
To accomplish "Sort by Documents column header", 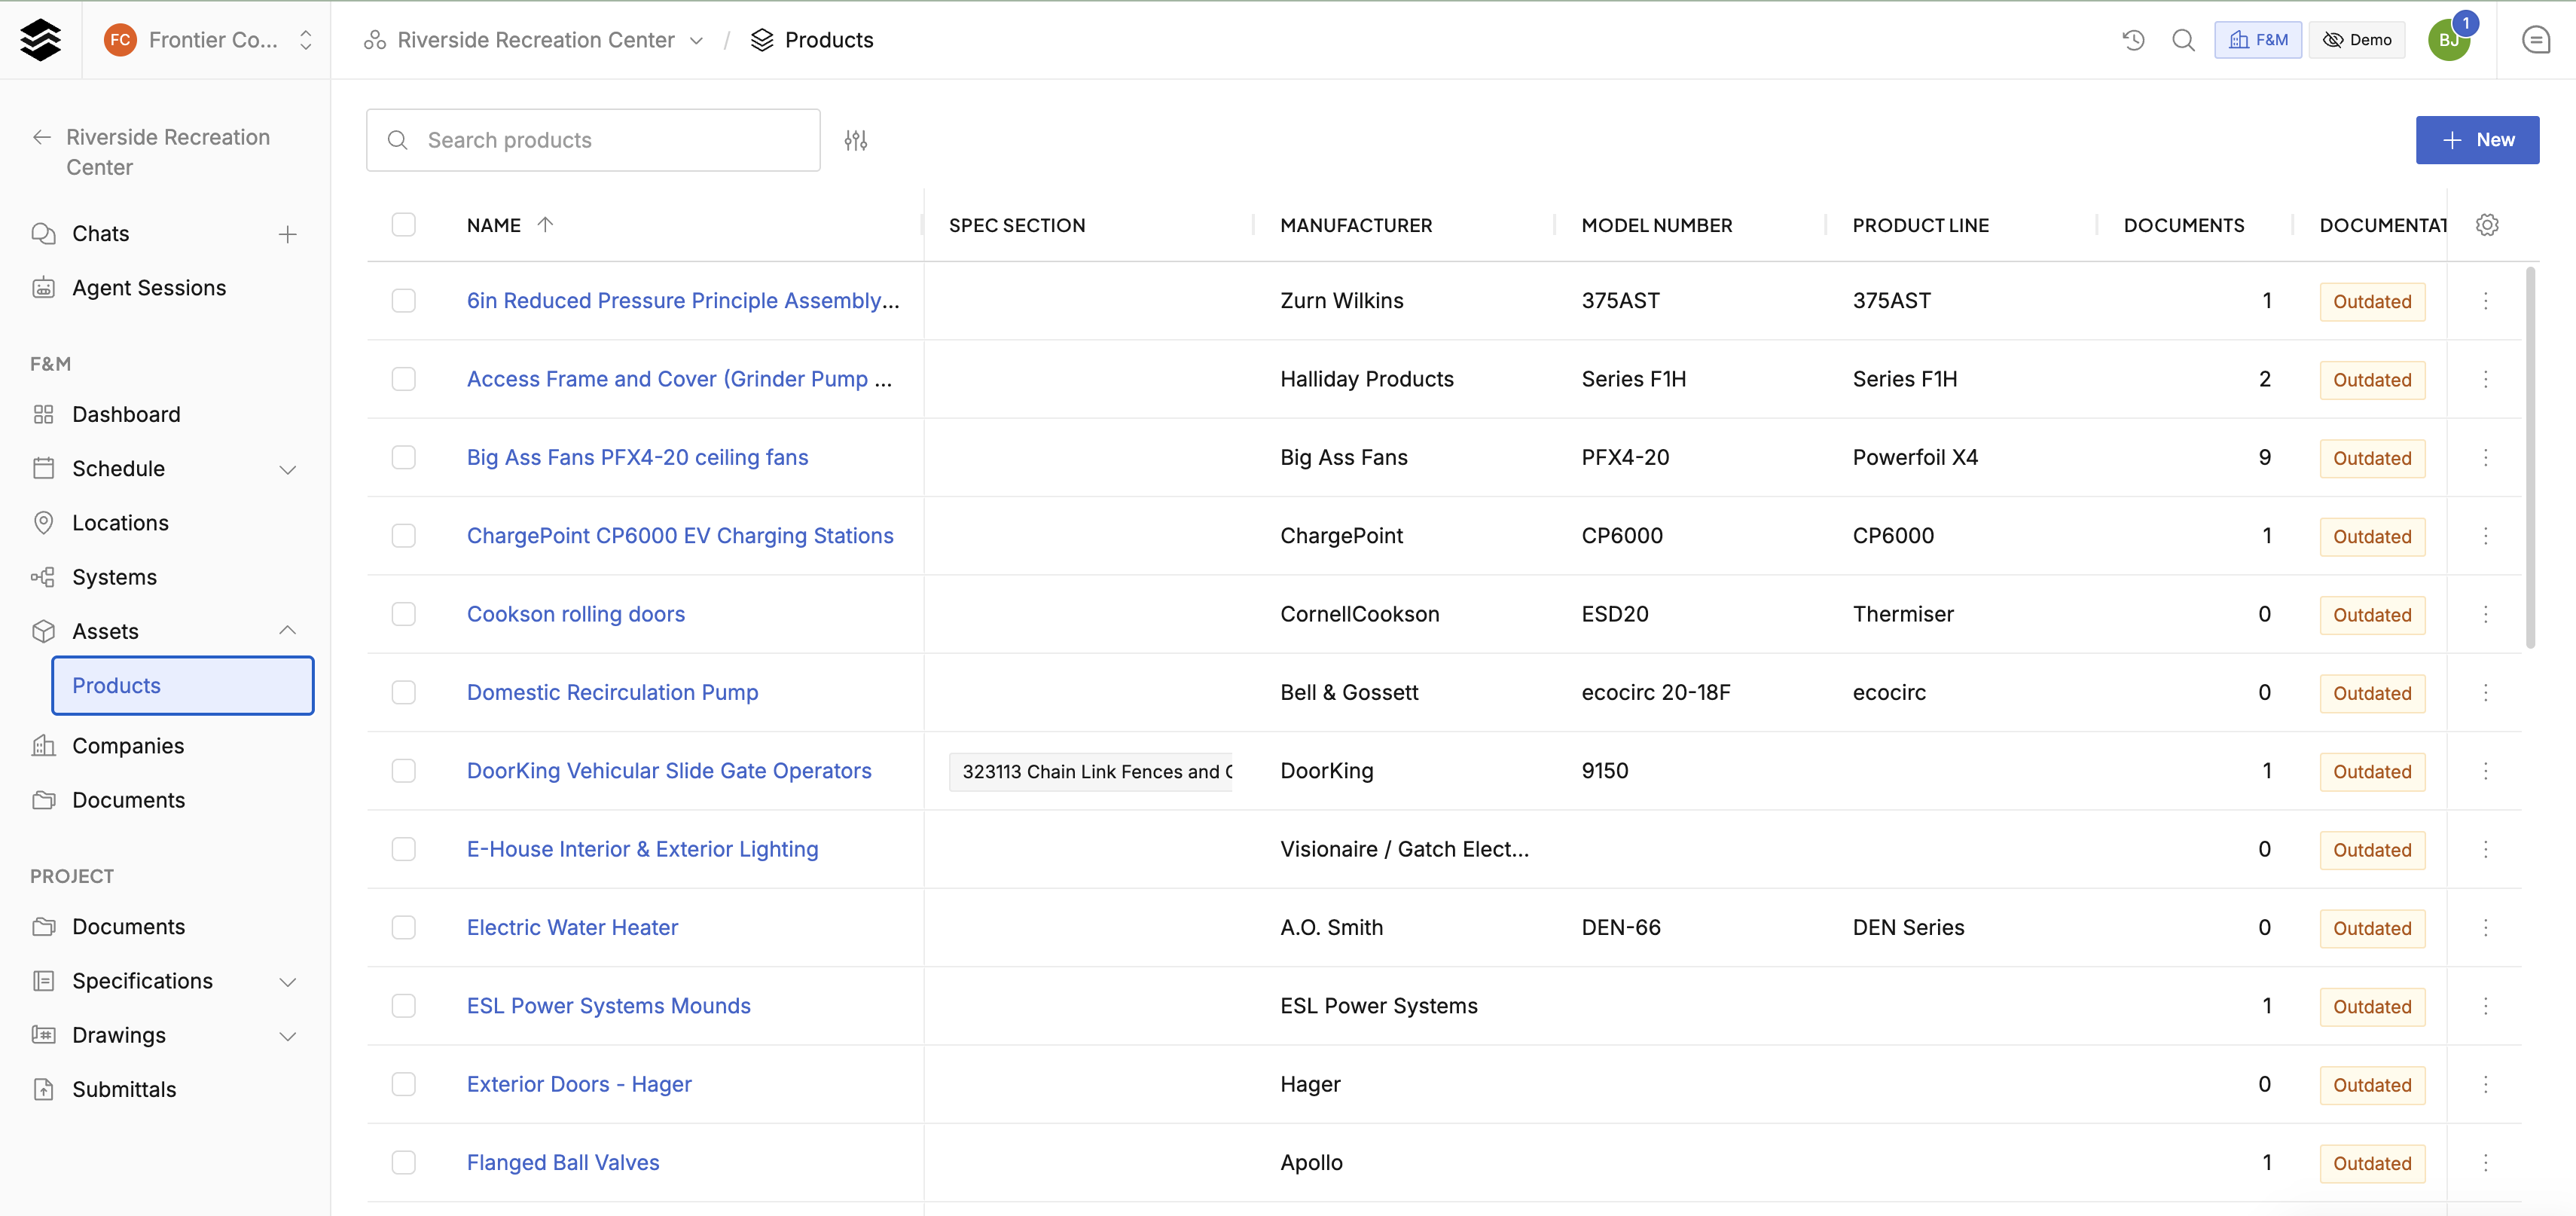I will coord(2184,226).
